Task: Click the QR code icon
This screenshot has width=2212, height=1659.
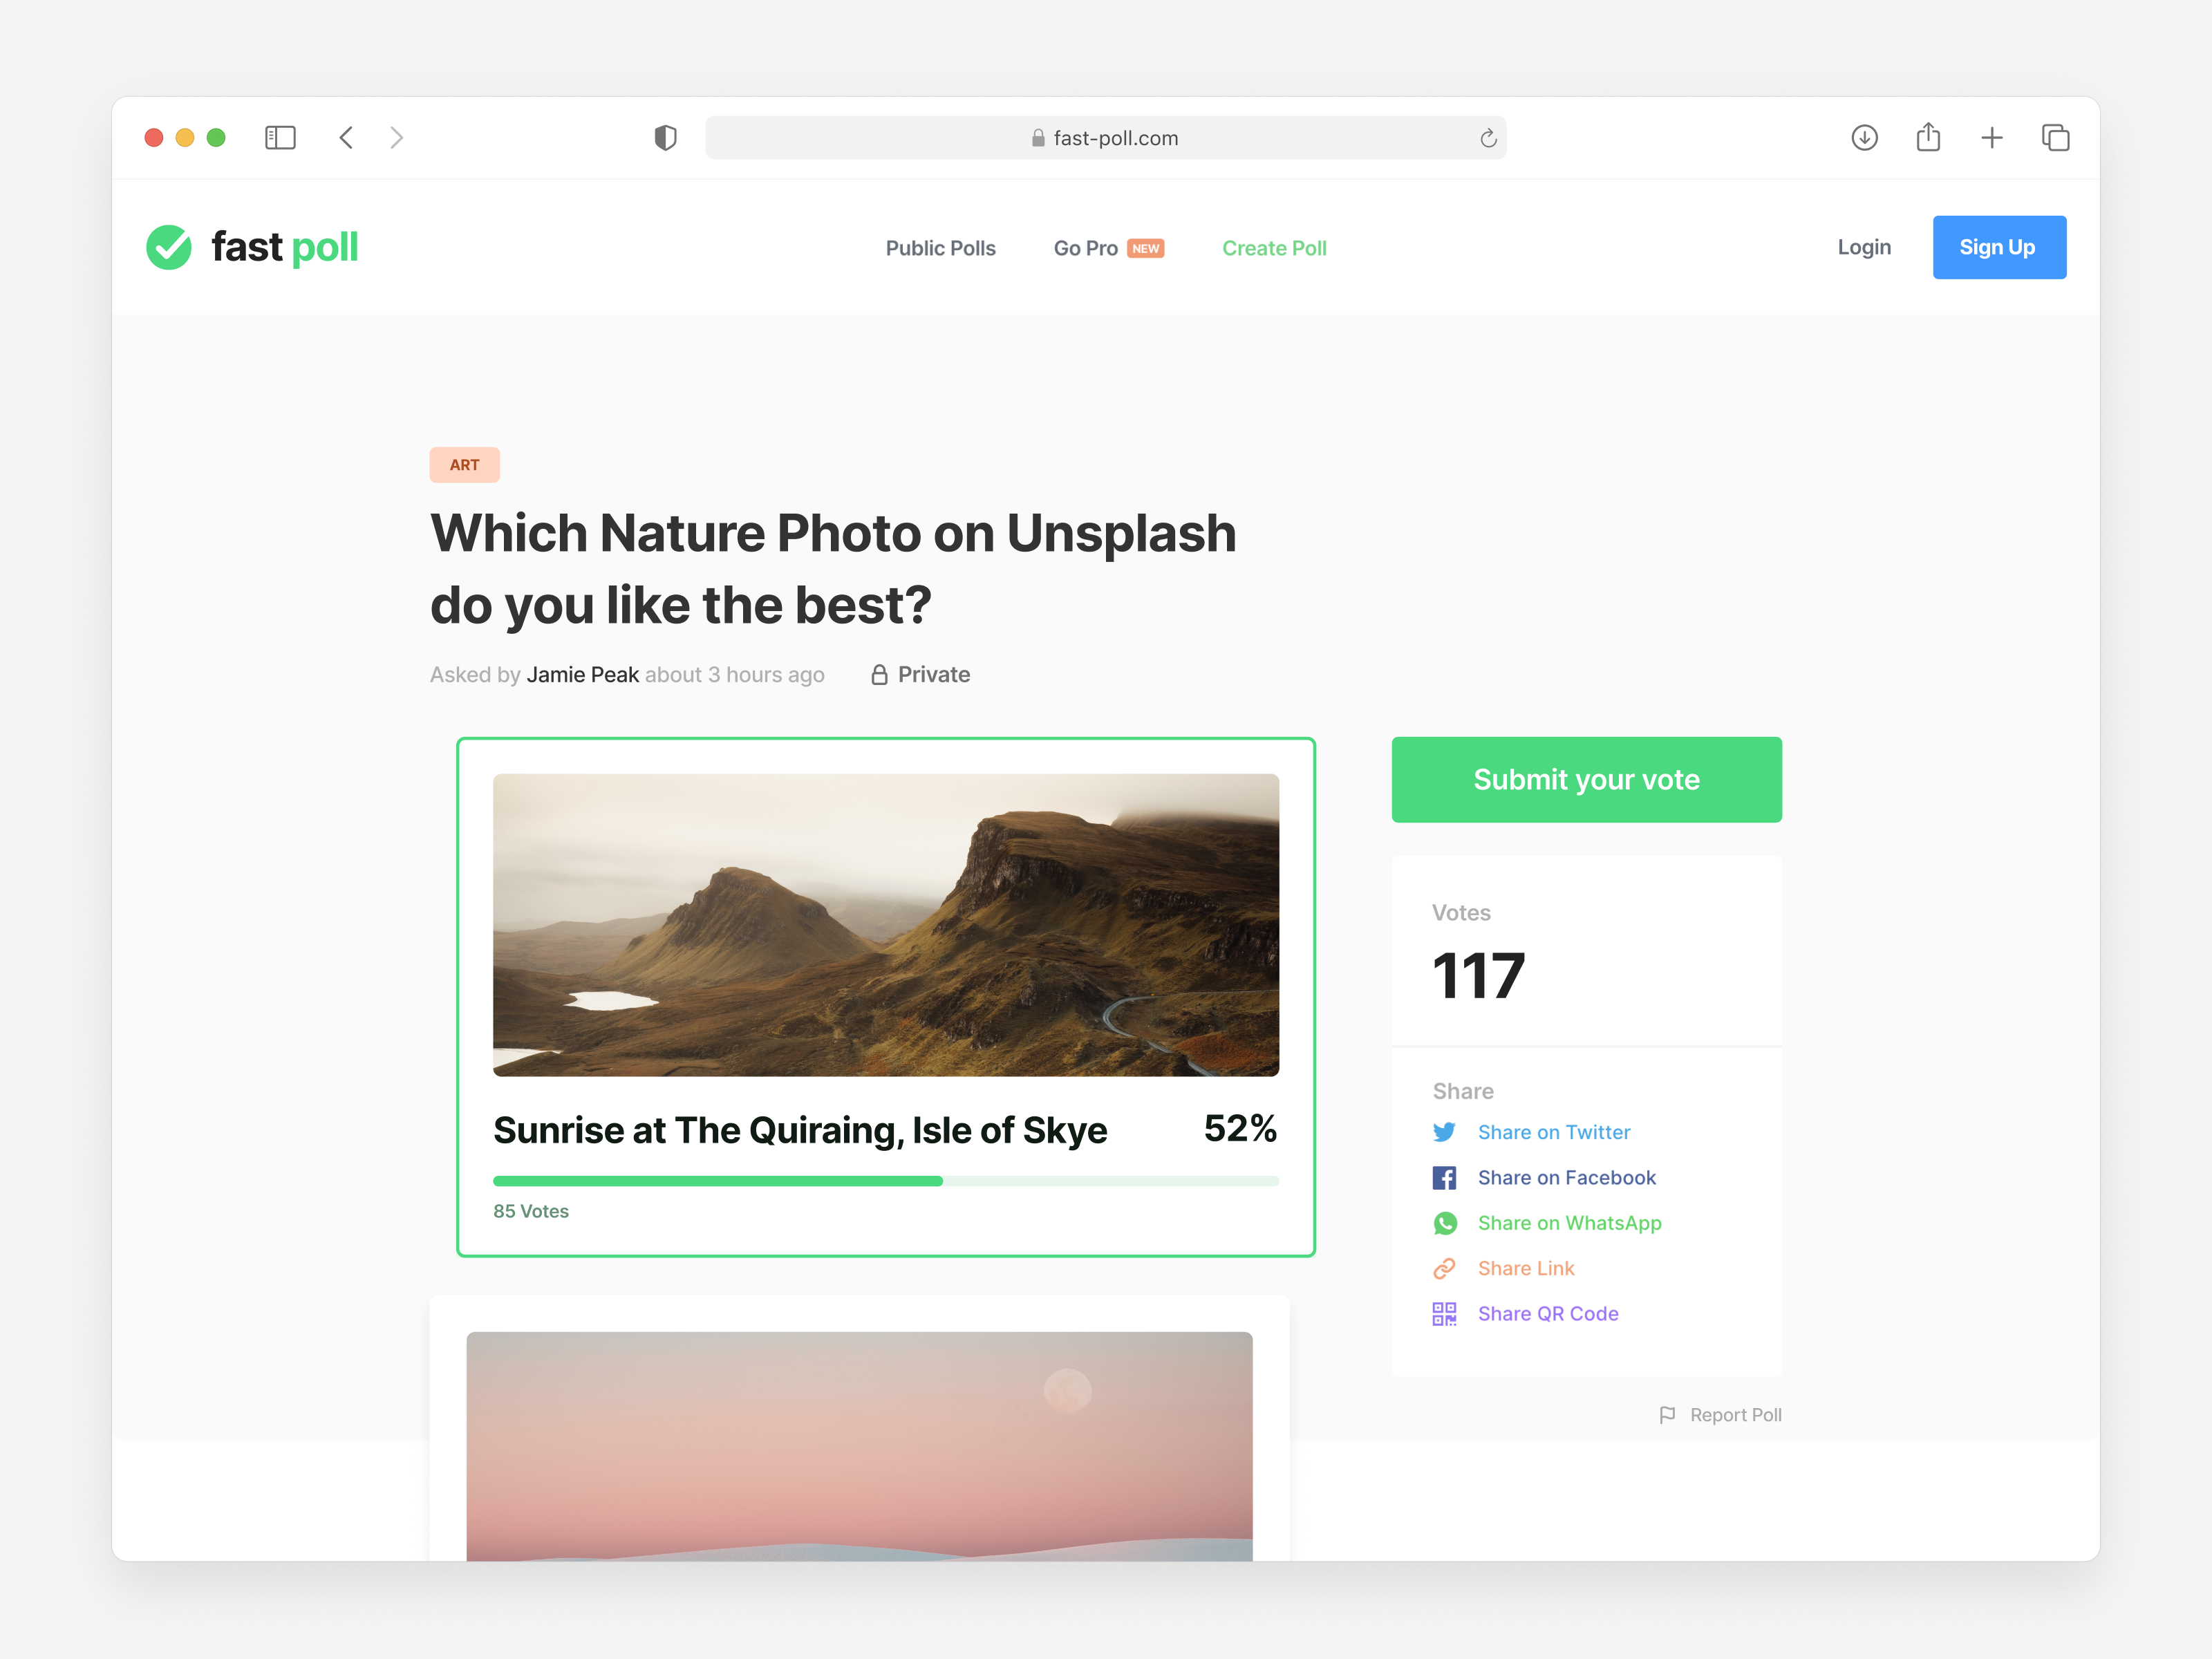Action: point(1444,1313)
